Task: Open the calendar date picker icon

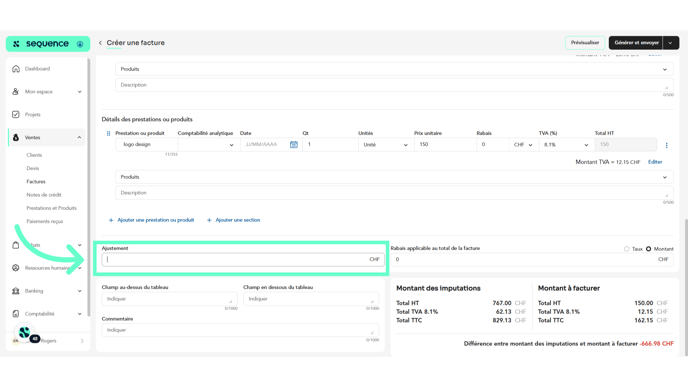Action: 294,144
